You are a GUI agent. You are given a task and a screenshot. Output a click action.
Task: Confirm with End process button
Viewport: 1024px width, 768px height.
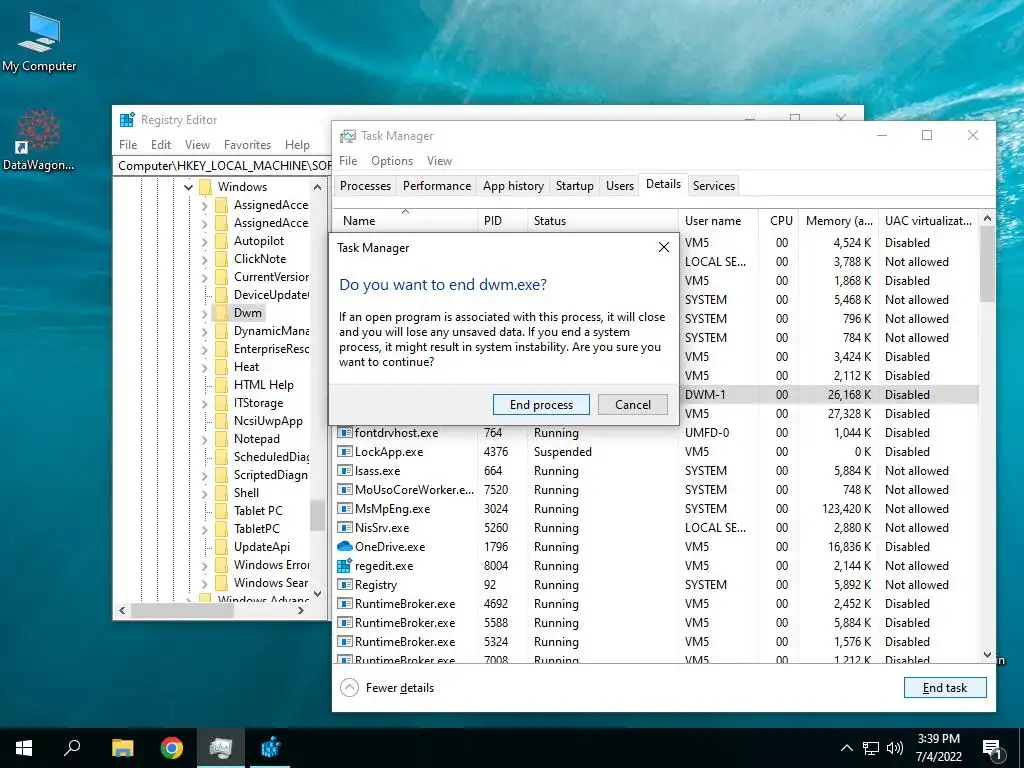(x=541, y=404)
